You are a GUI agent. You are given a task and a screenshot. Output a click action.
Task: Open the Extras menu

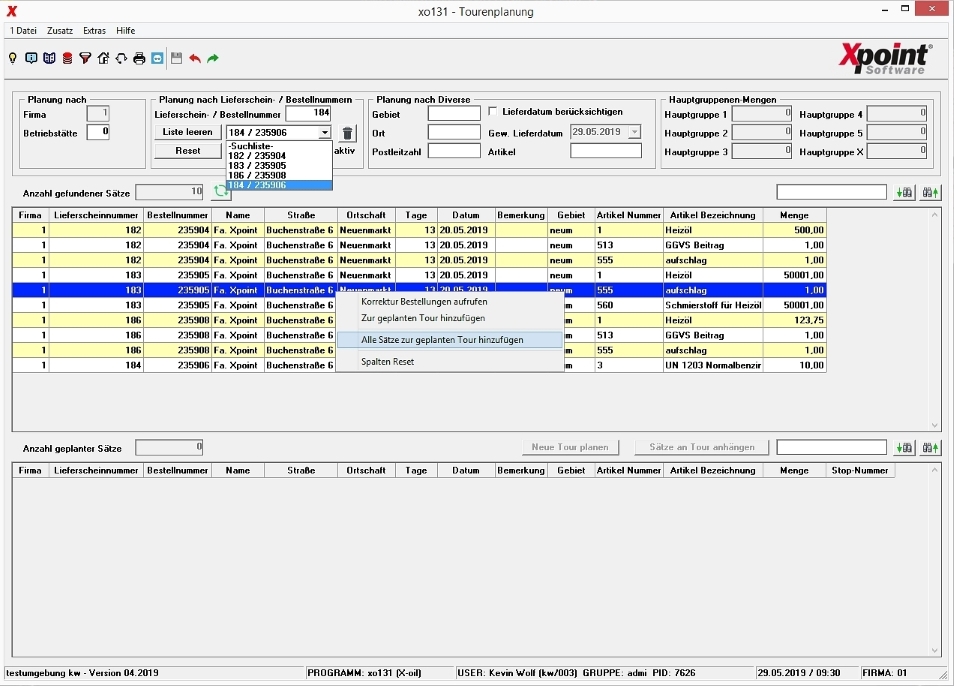94,30
